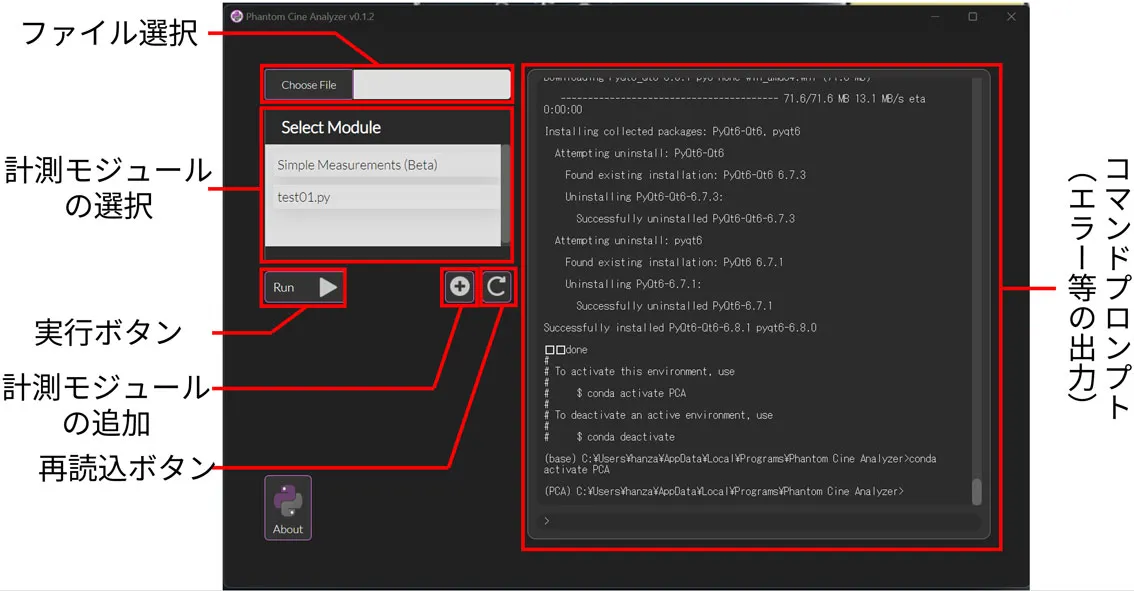This screenshot has width=1134, height=591.
Task: Close the Phantom Cine Analyzer window
Action: pyautogui.click(x=1010, y=17)
